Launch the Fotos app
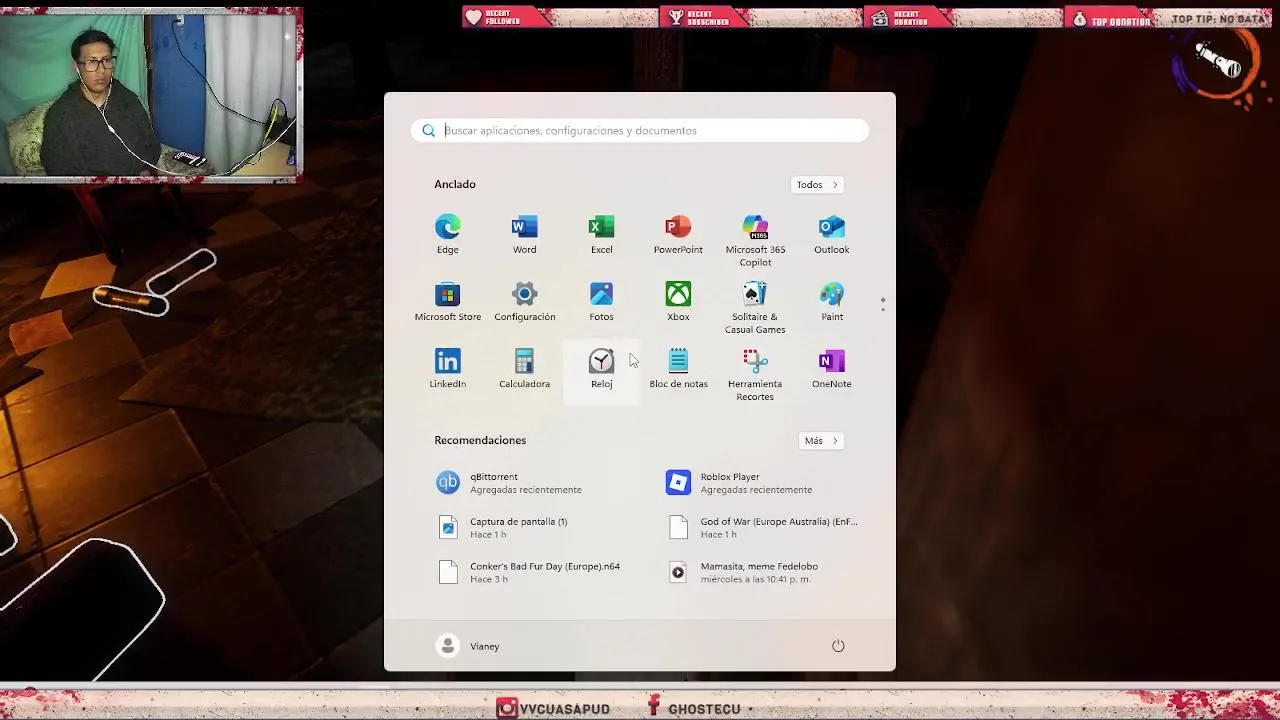Image resolution: width=1280 pixels, height=720 pixels. [601, 302]
